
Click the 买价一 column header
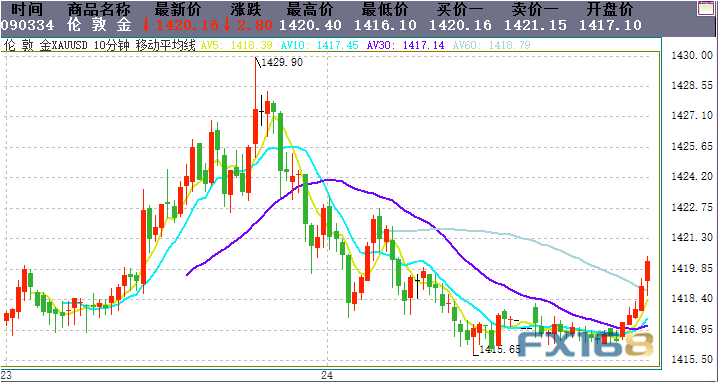tap(460, 9)
